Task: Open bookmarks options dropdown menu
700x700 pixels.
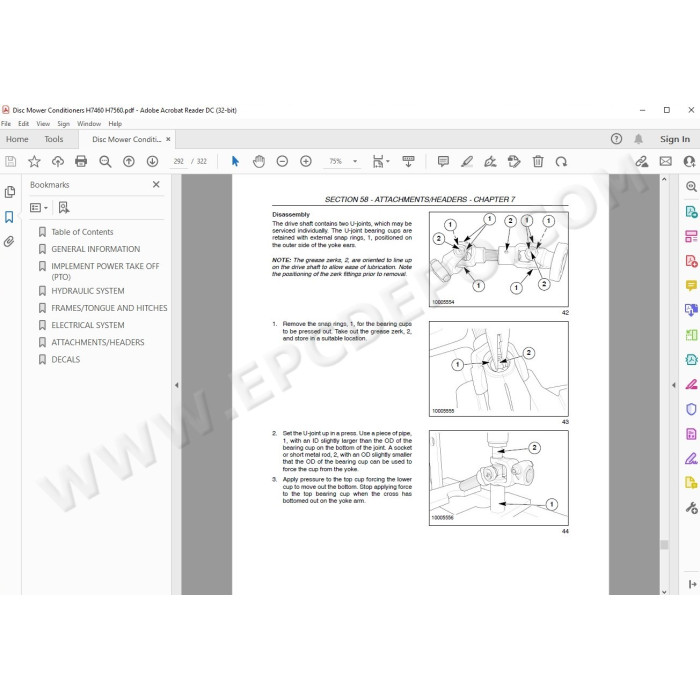Action: pyautogui.click(x=39, y=208)
